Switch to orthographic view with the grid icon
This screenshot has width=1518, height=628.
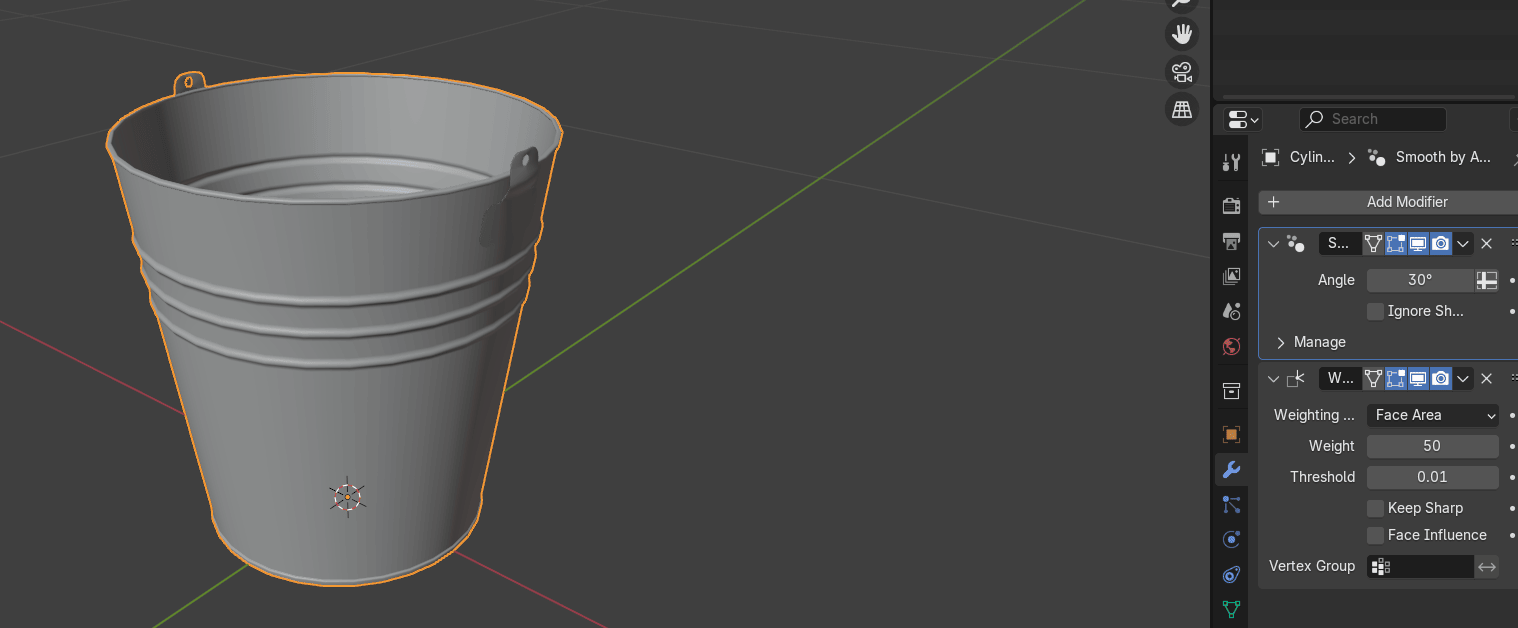(x=1183, y=109)
